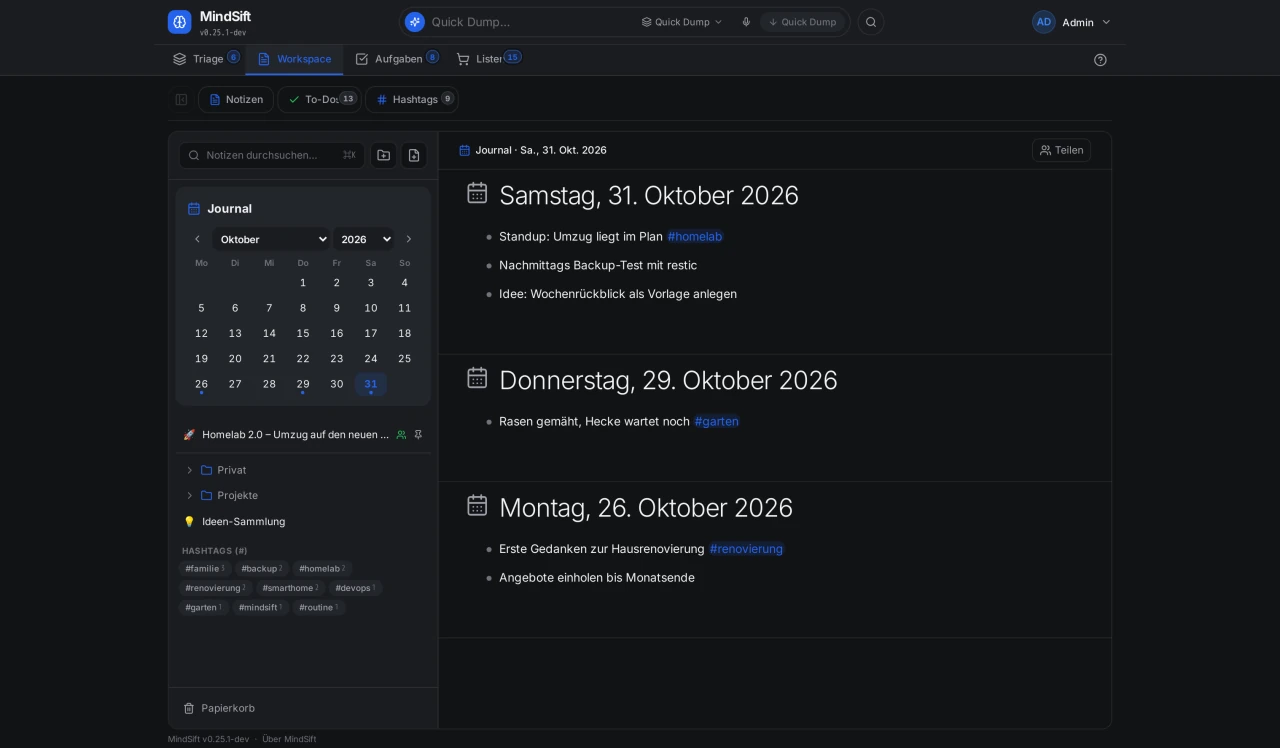
Task: Open the Admin user menu
Action: 1071,22
